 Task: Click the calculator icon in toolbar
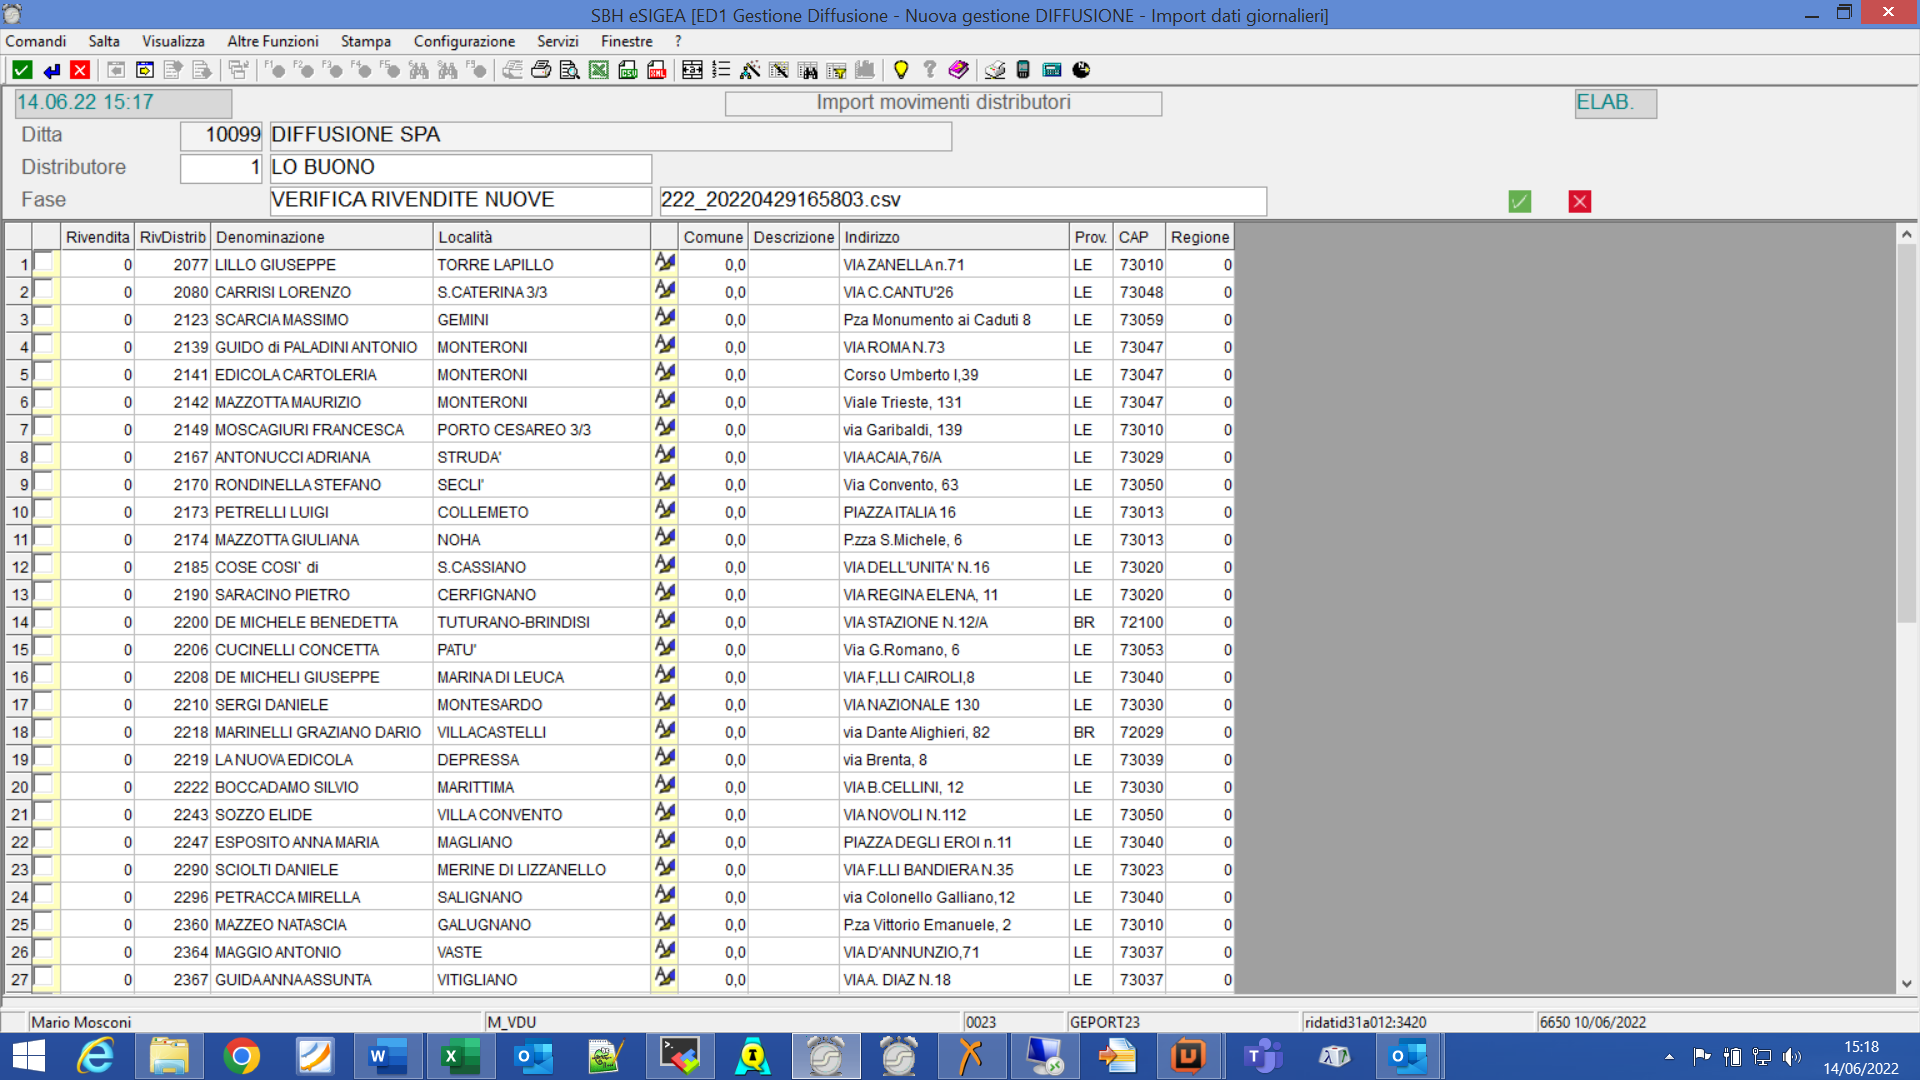point(1052,70)
